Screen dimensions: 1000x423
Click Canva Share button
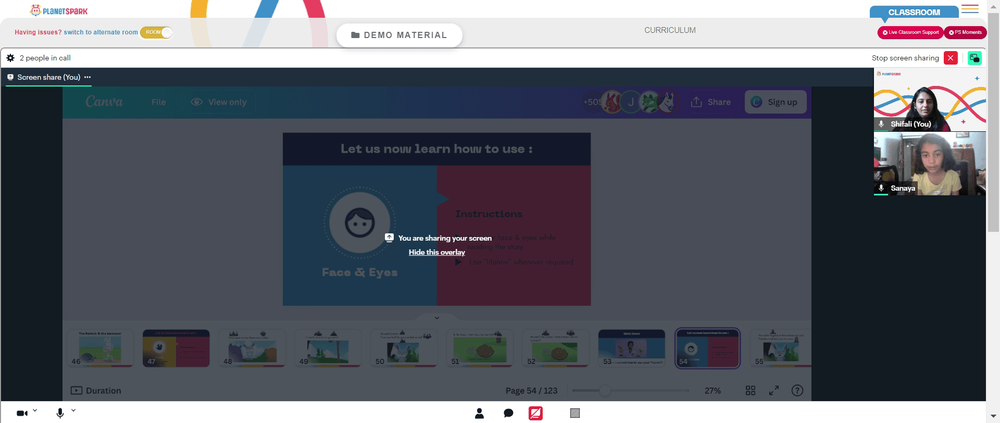(710, 102)
